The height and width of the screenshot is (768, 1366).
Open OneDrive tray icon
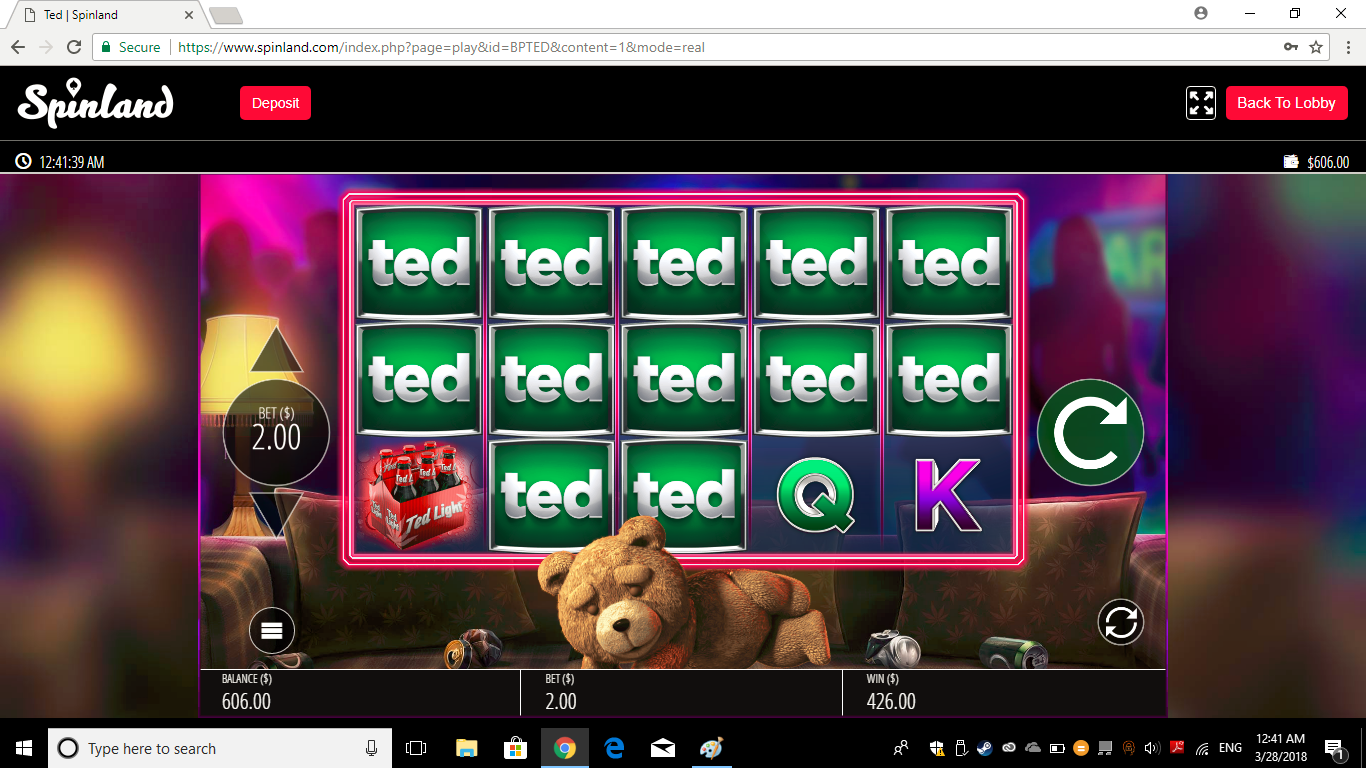1033,748
